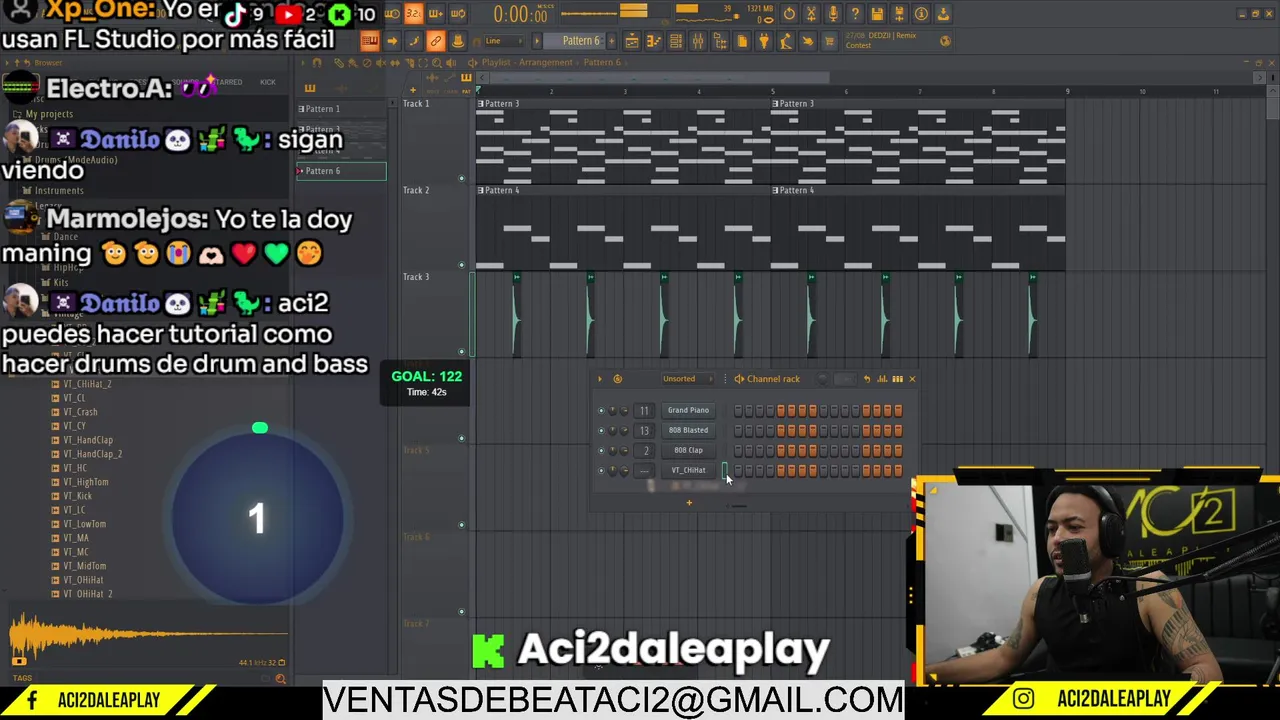The image size is (1280, 720).
Task: Select VT_Crash sample in browser
Action: click(x=81, y=412)
